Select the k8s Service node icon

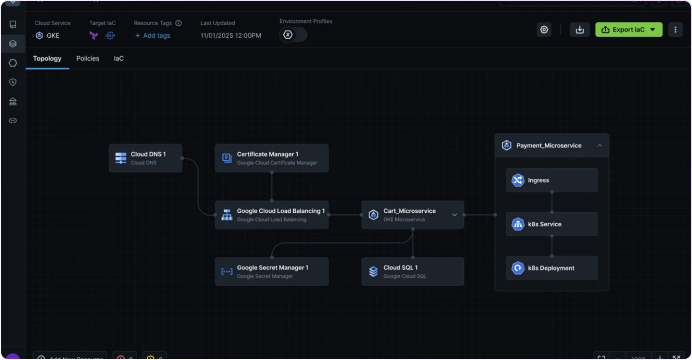518,224
